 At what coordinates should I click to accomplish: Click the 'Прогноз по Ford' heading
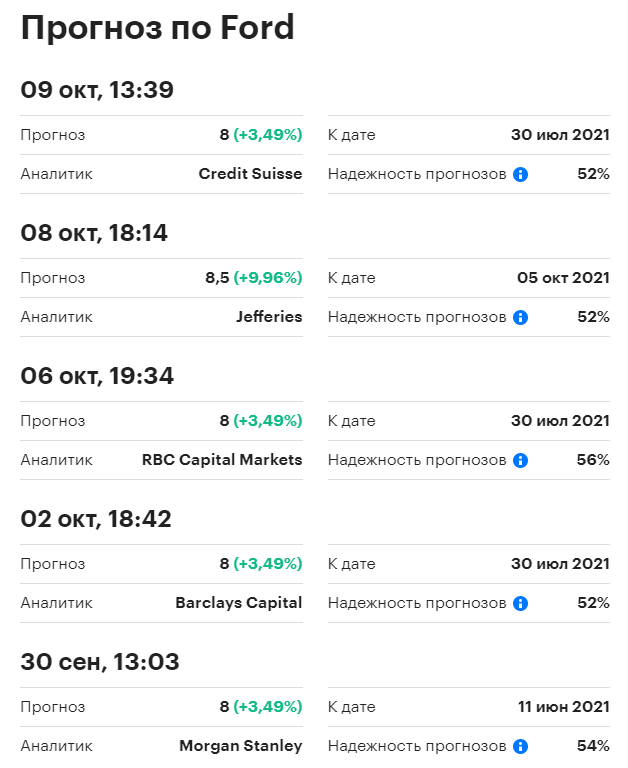(x=157, y=28)
